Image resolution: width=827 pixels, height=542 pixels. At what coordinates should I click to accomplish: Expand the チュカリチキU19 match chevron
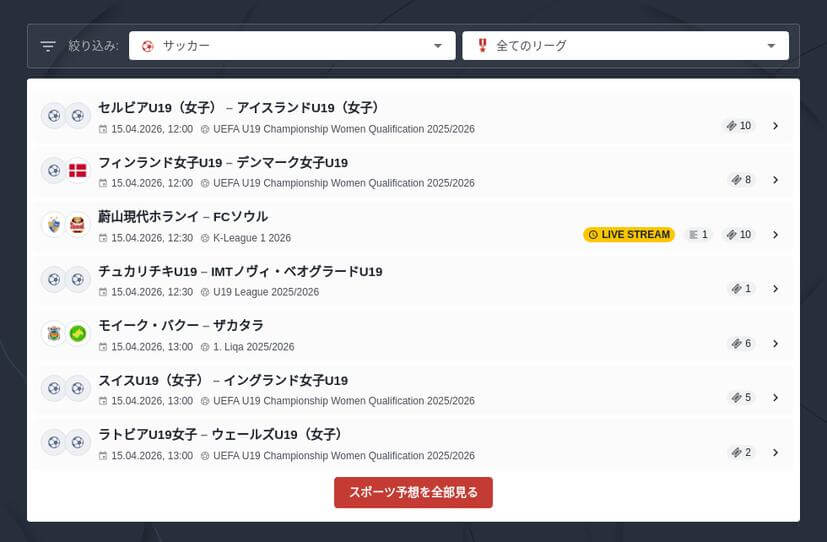coord(775,289)
